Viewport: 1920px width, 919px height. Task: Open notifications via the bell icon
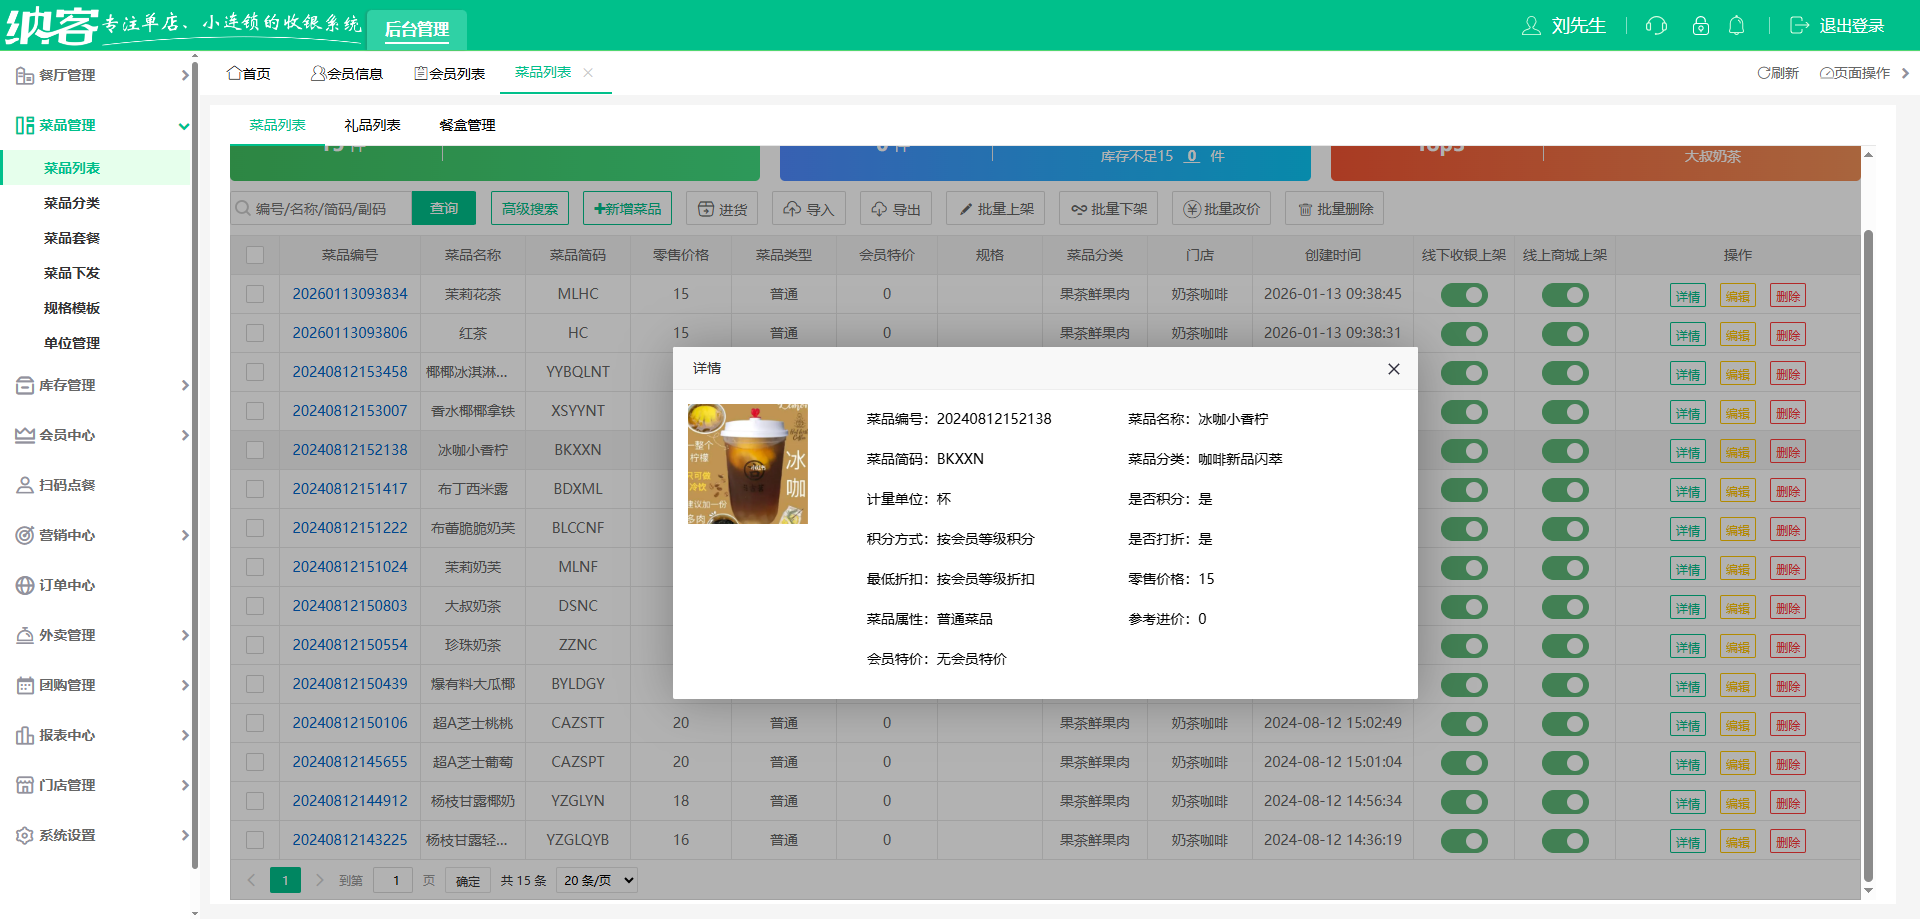(x=1737, y=26)
